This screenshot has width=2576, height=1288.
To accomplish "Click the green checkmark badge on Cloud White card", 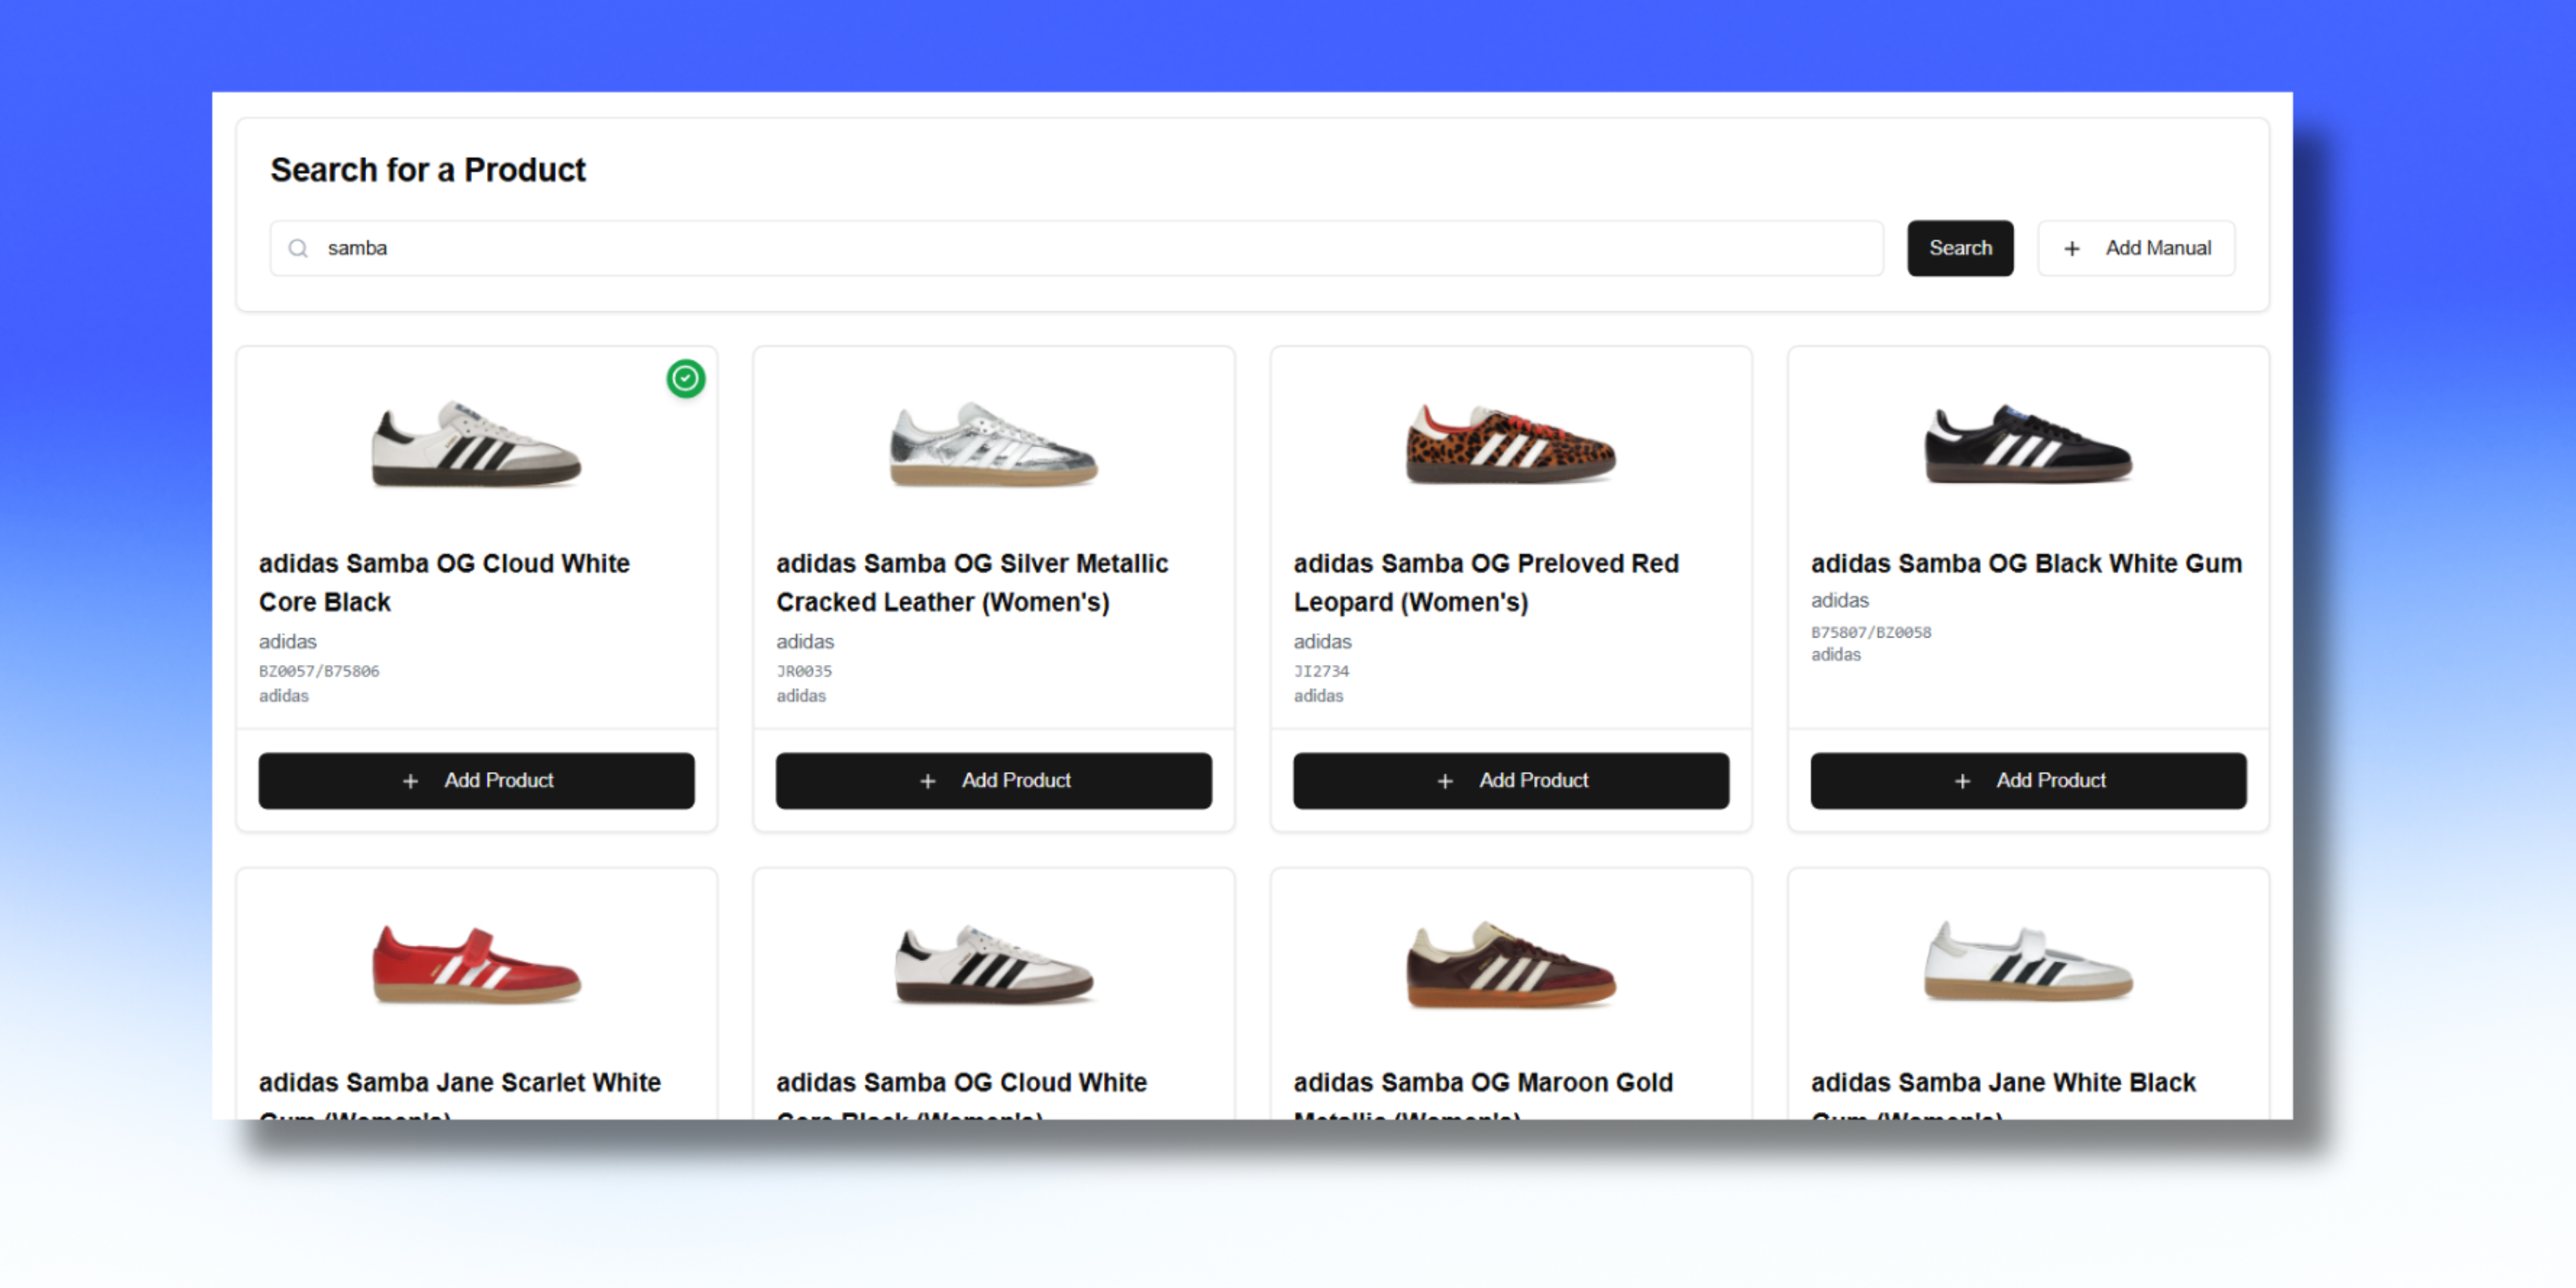I will pyautogui.click(x=686, y=379).
